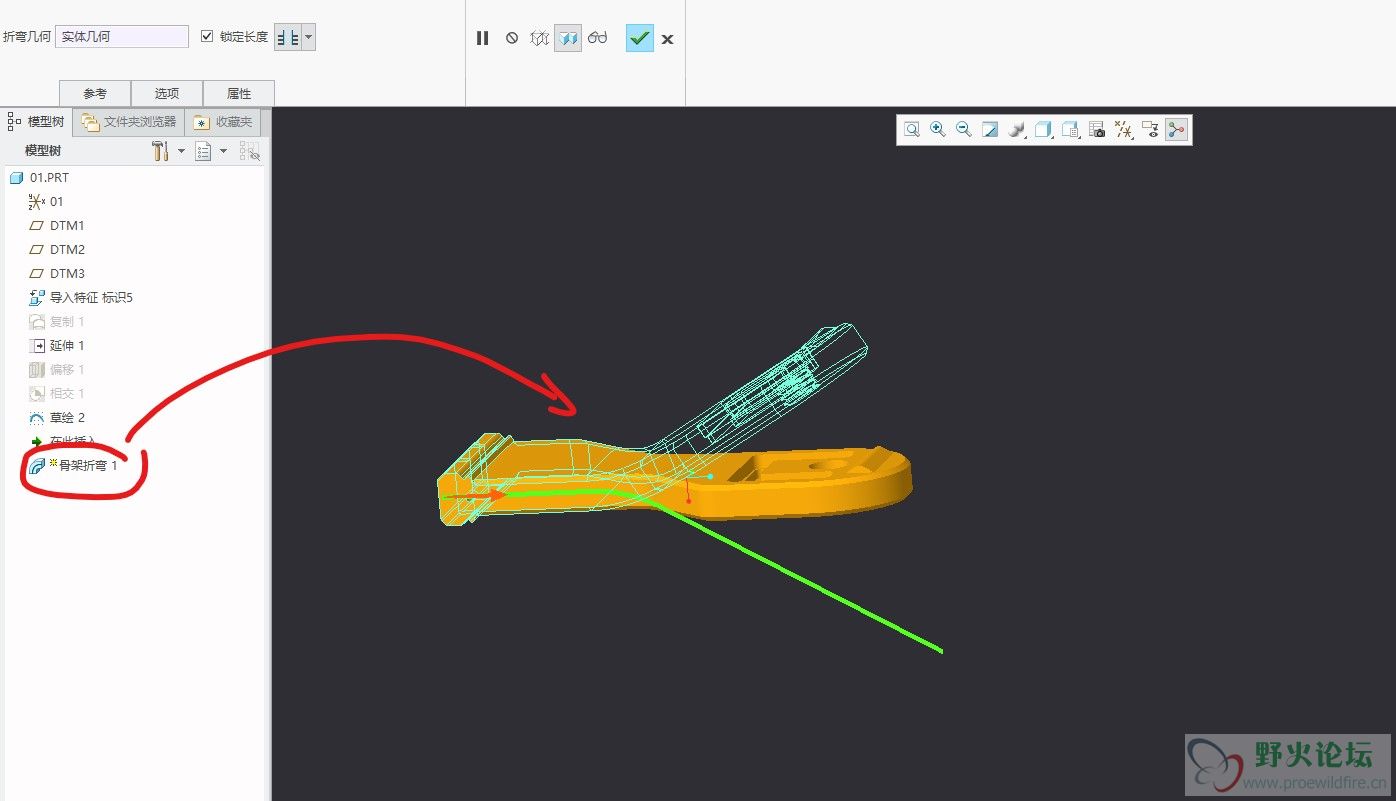Viewport: 1396px width, 801px height.
Task: Open the saved orientations cube menu
Action: coord(1044,129)
